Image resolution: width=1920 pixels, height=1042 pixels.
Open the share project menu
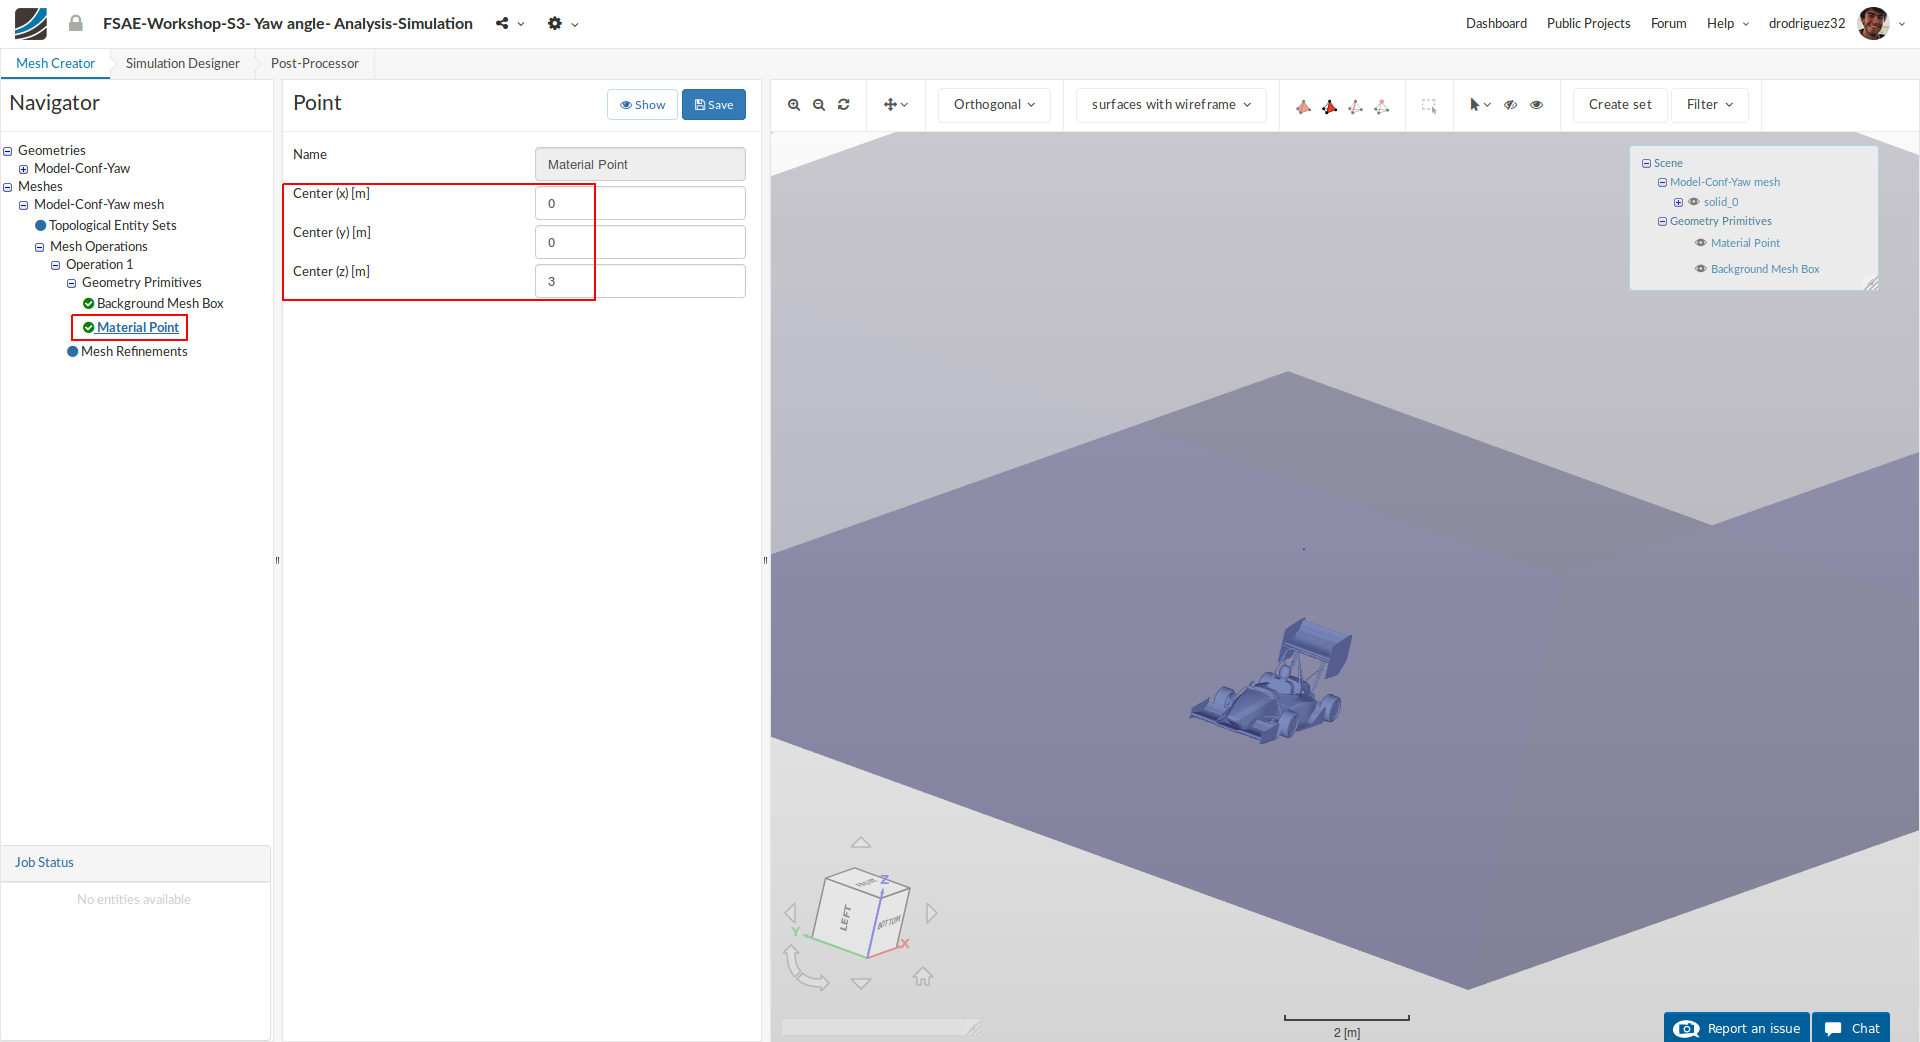(509, 23)
